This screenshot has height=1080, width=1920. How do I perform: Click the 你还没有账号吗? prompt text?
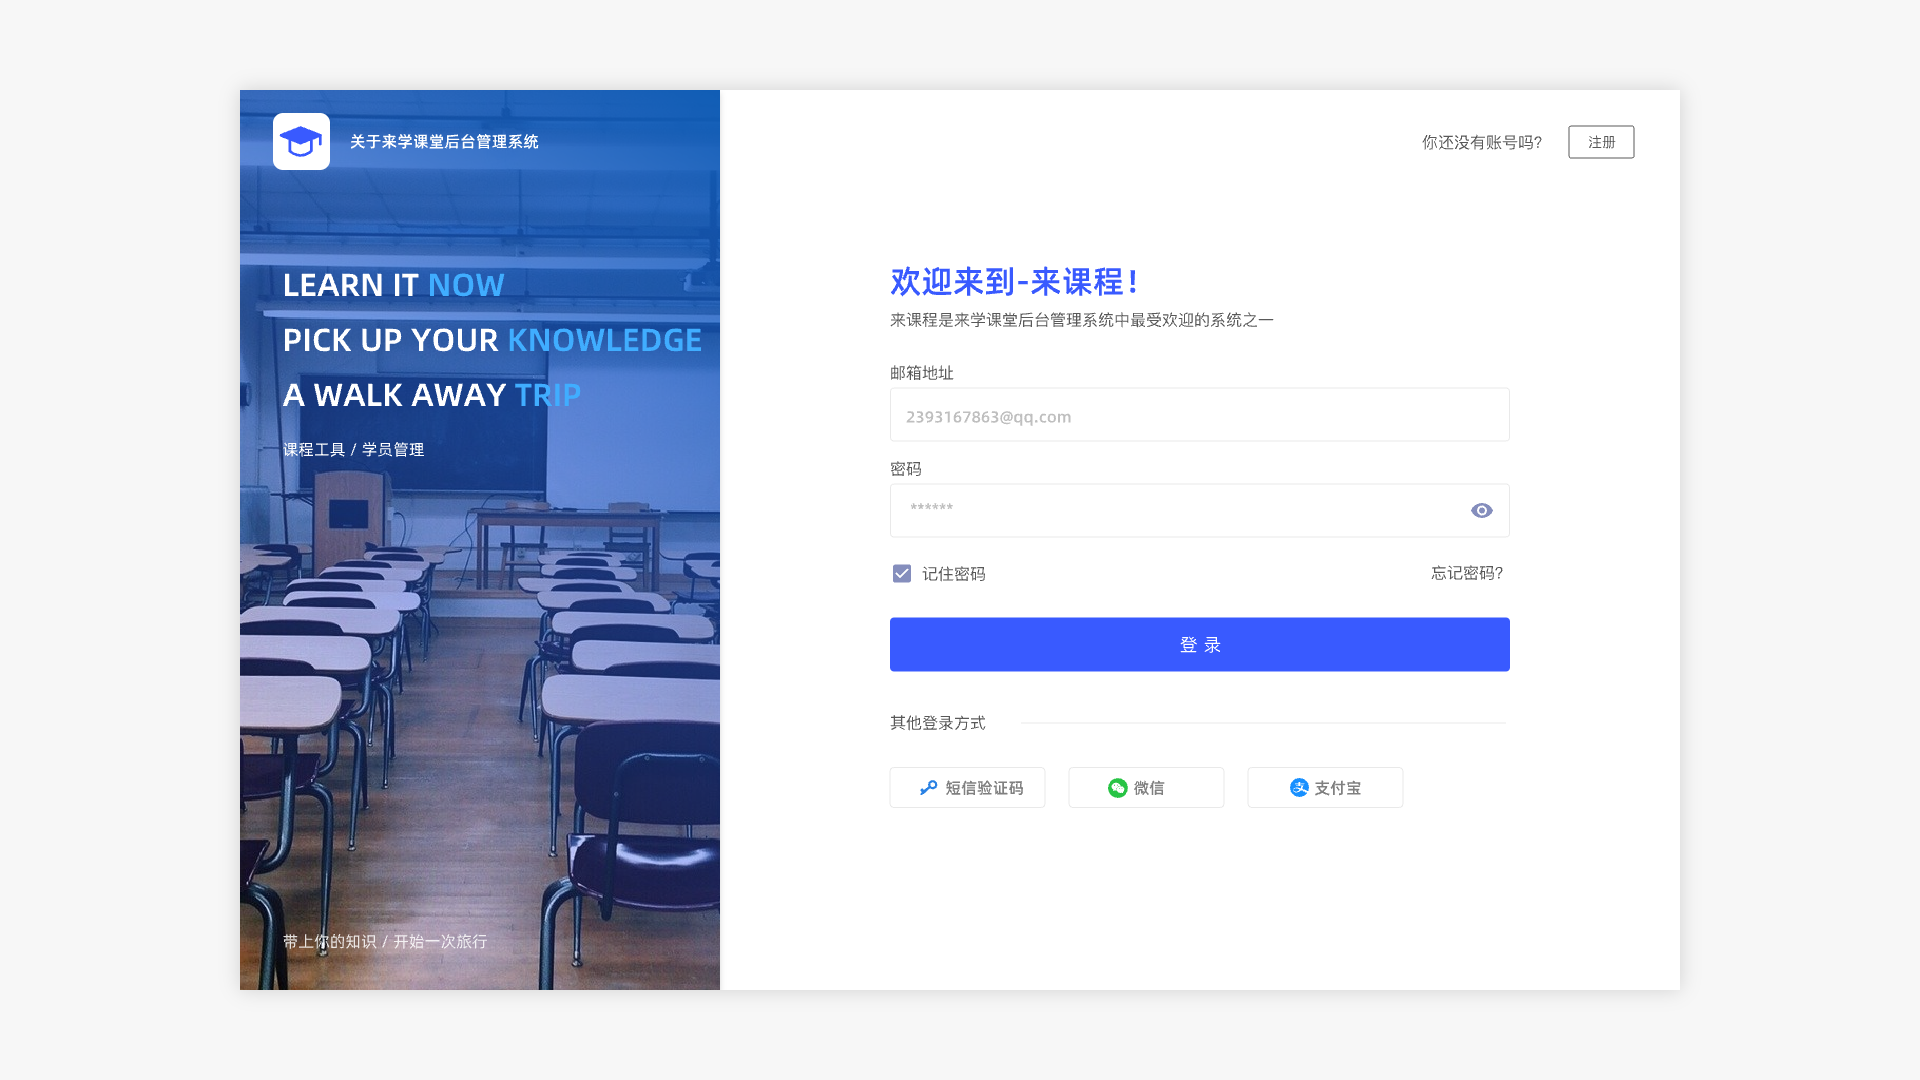1481,143
